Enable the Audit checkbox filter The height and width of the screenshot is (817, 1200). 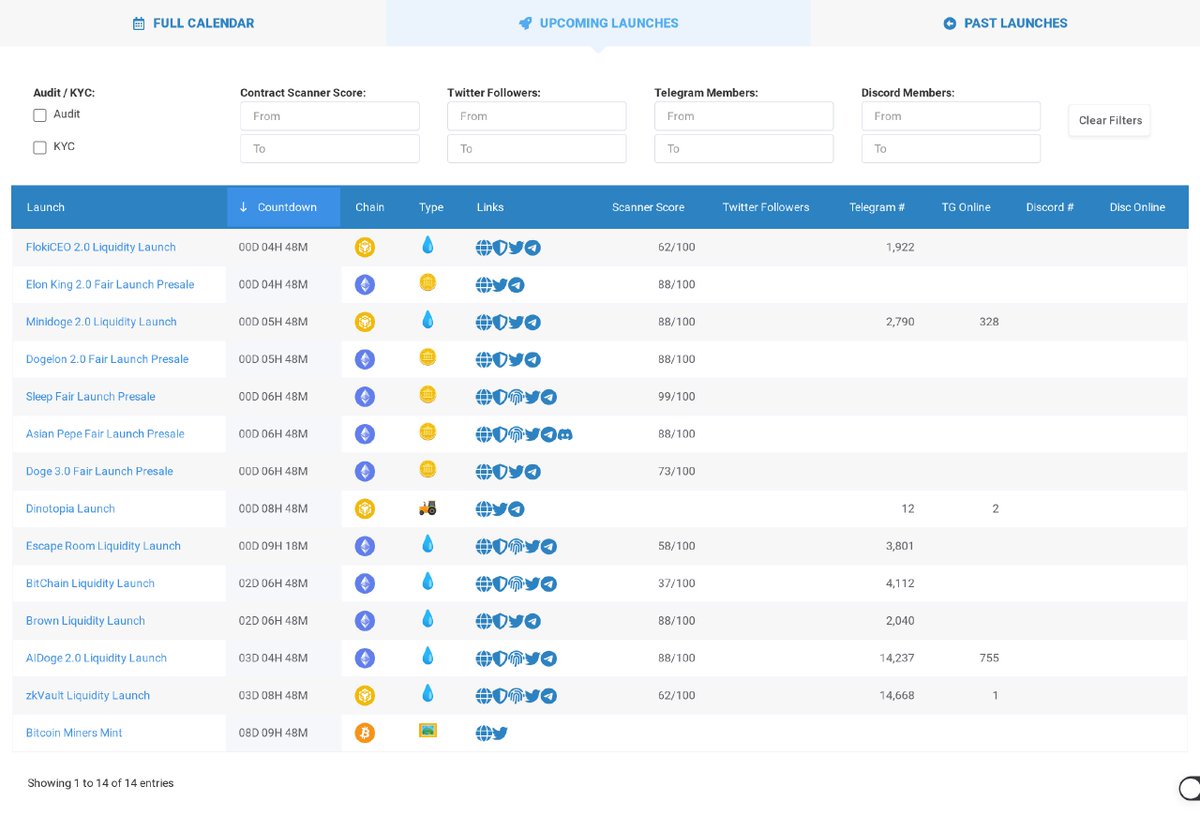pyautogui.click(x=40, y=115)
